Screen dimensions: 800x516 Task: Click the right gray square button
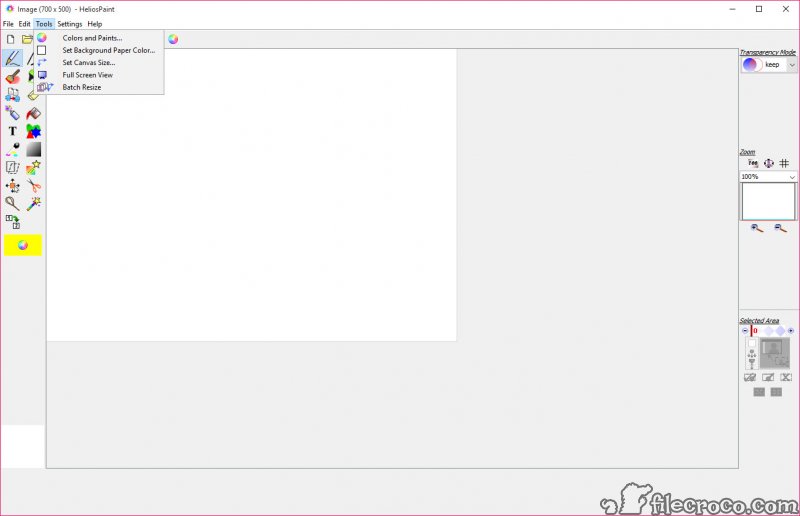[776, 392]
